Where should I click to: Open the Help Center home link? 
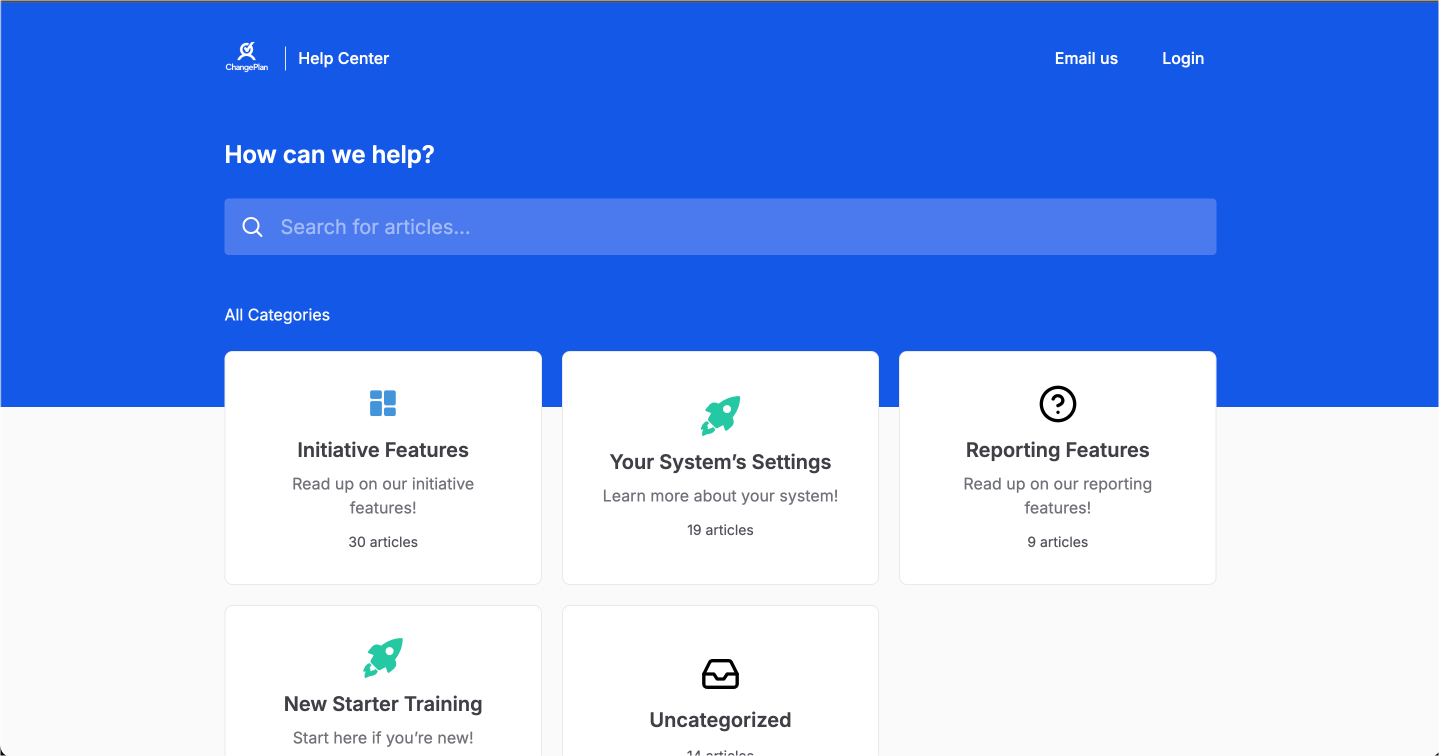(343, 58)
